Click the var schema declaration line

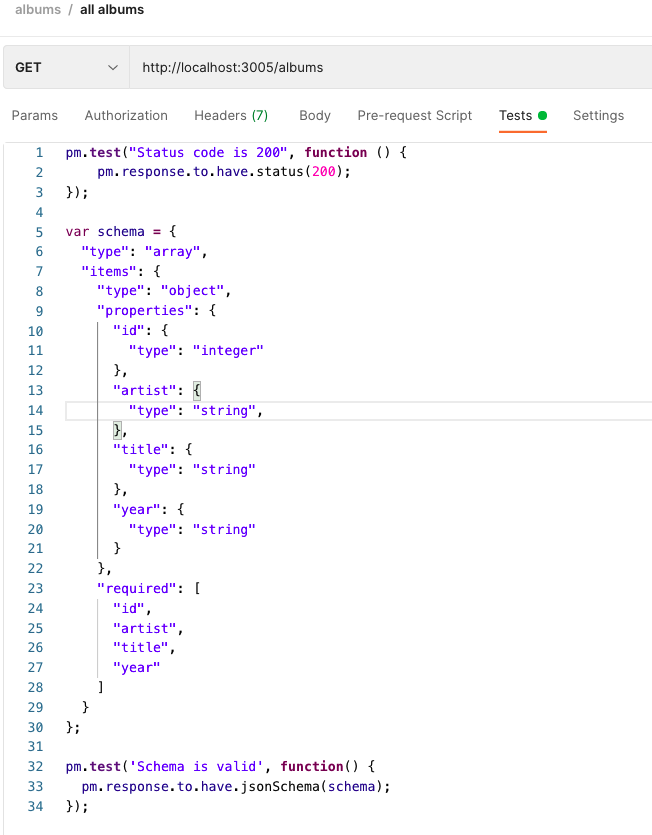pos(121,232)
